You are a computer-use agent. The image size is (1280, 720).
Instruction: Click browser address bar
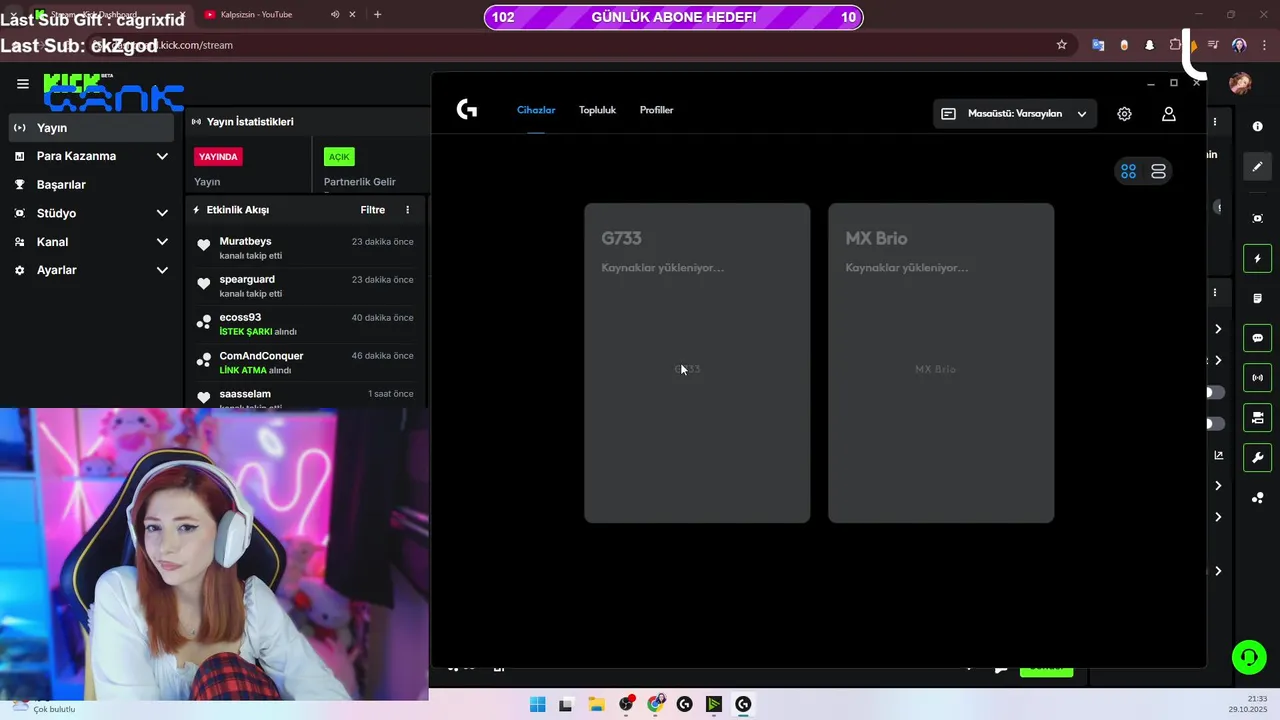click(580, 45)
